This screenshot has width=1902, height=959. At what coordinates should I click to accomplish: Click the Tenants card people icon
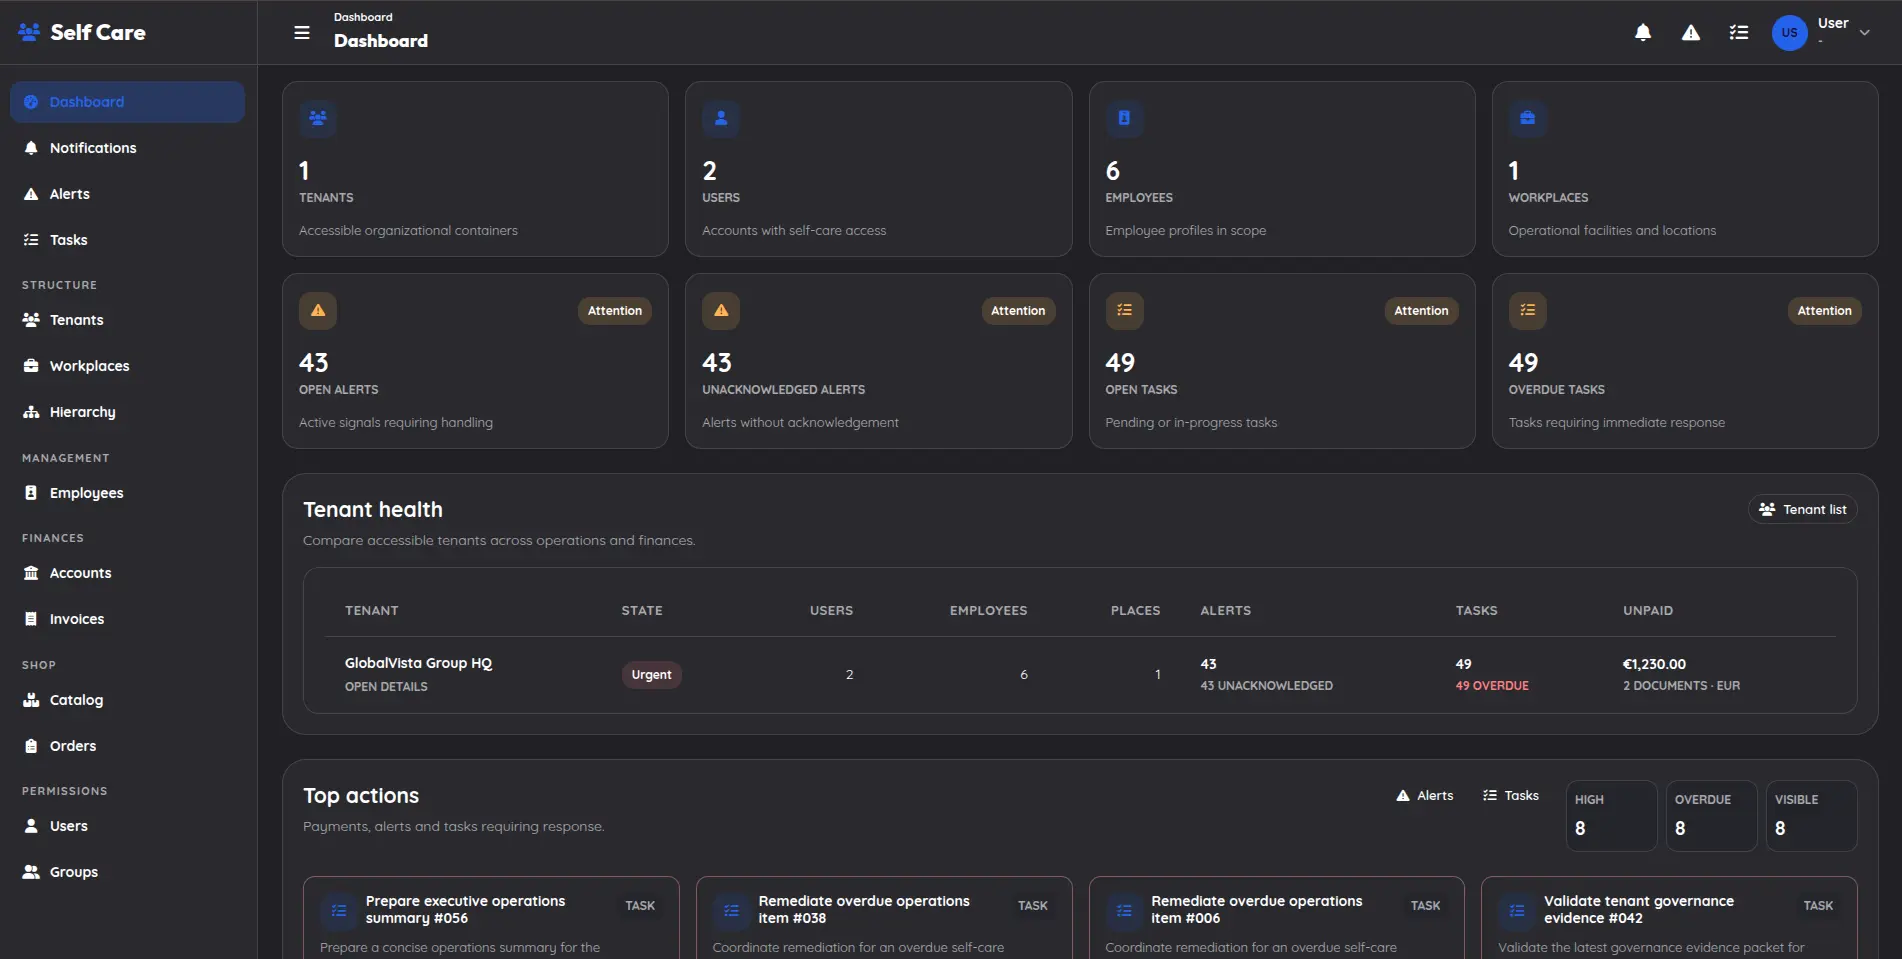(x=318, y=118)
